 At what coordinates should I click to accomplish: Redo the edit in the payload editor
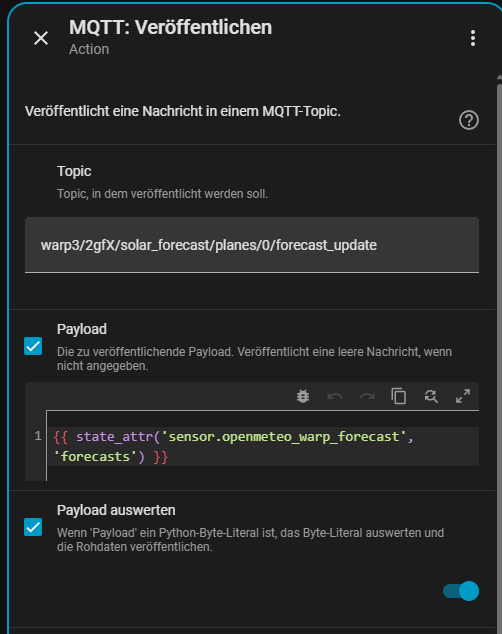pyautogui.click(x=367, y=396)
